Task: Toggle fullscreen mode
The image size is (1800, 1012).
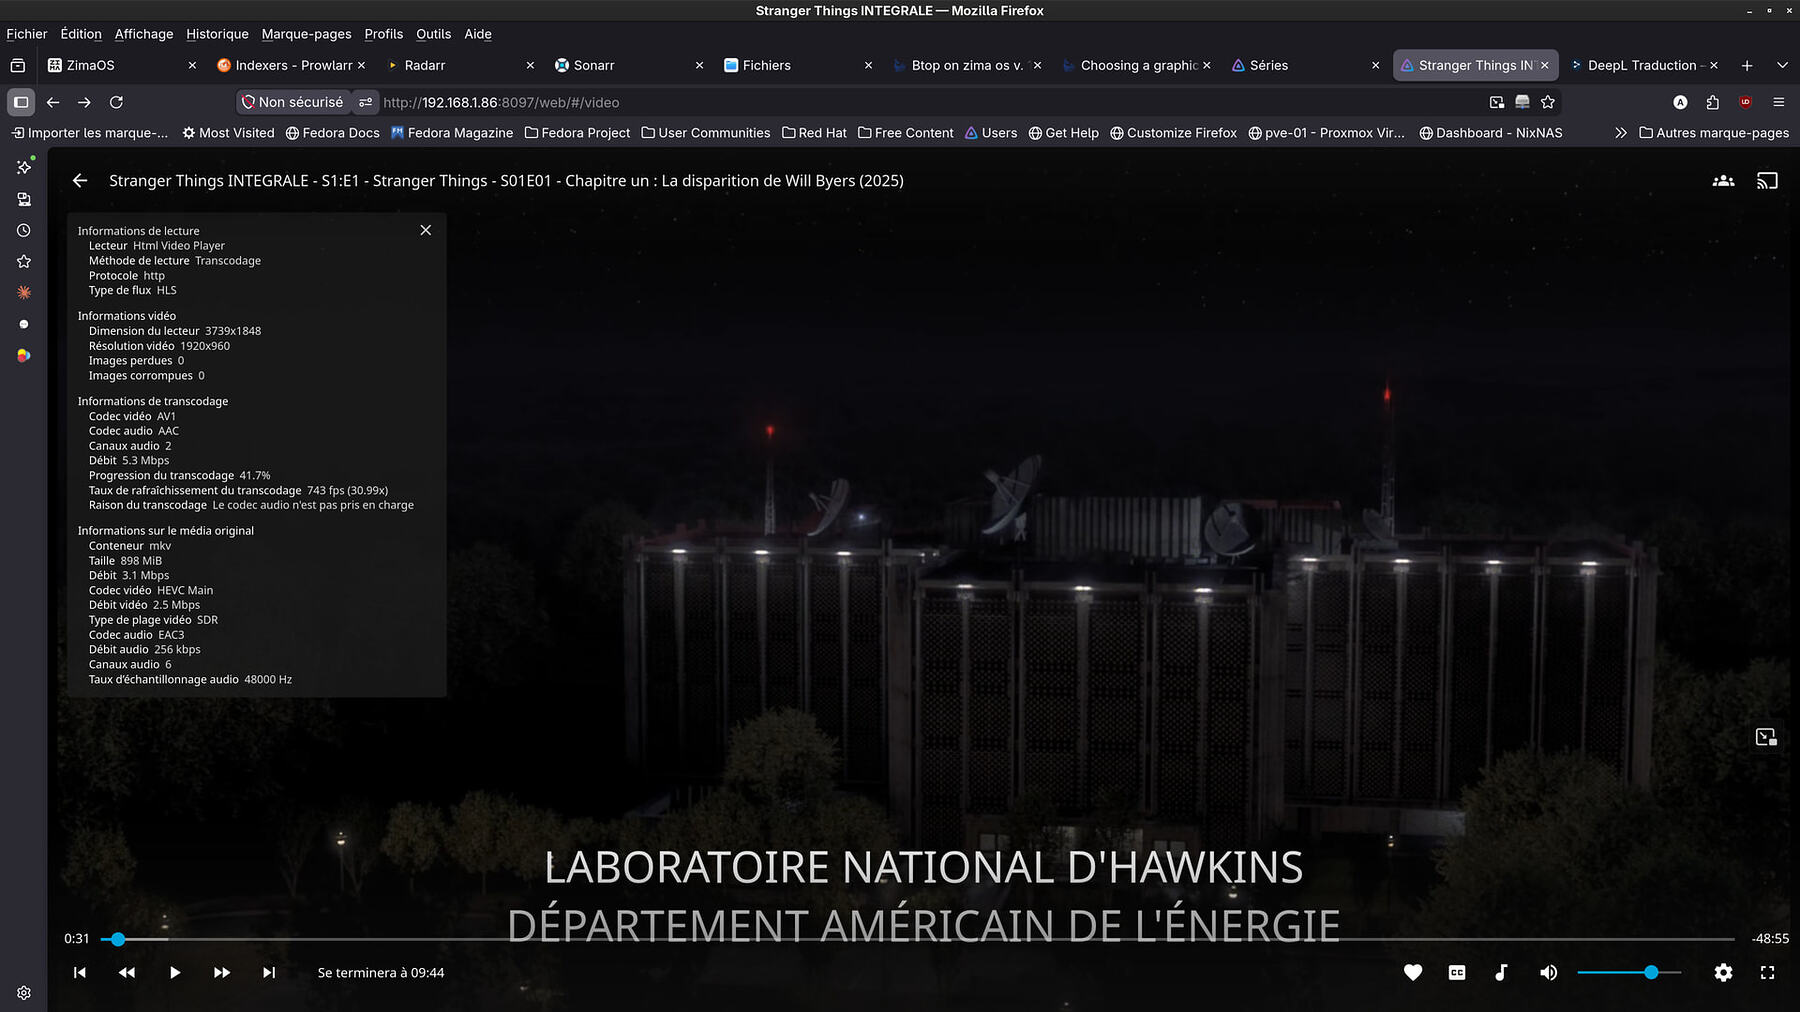Action: click(1767, 972)
